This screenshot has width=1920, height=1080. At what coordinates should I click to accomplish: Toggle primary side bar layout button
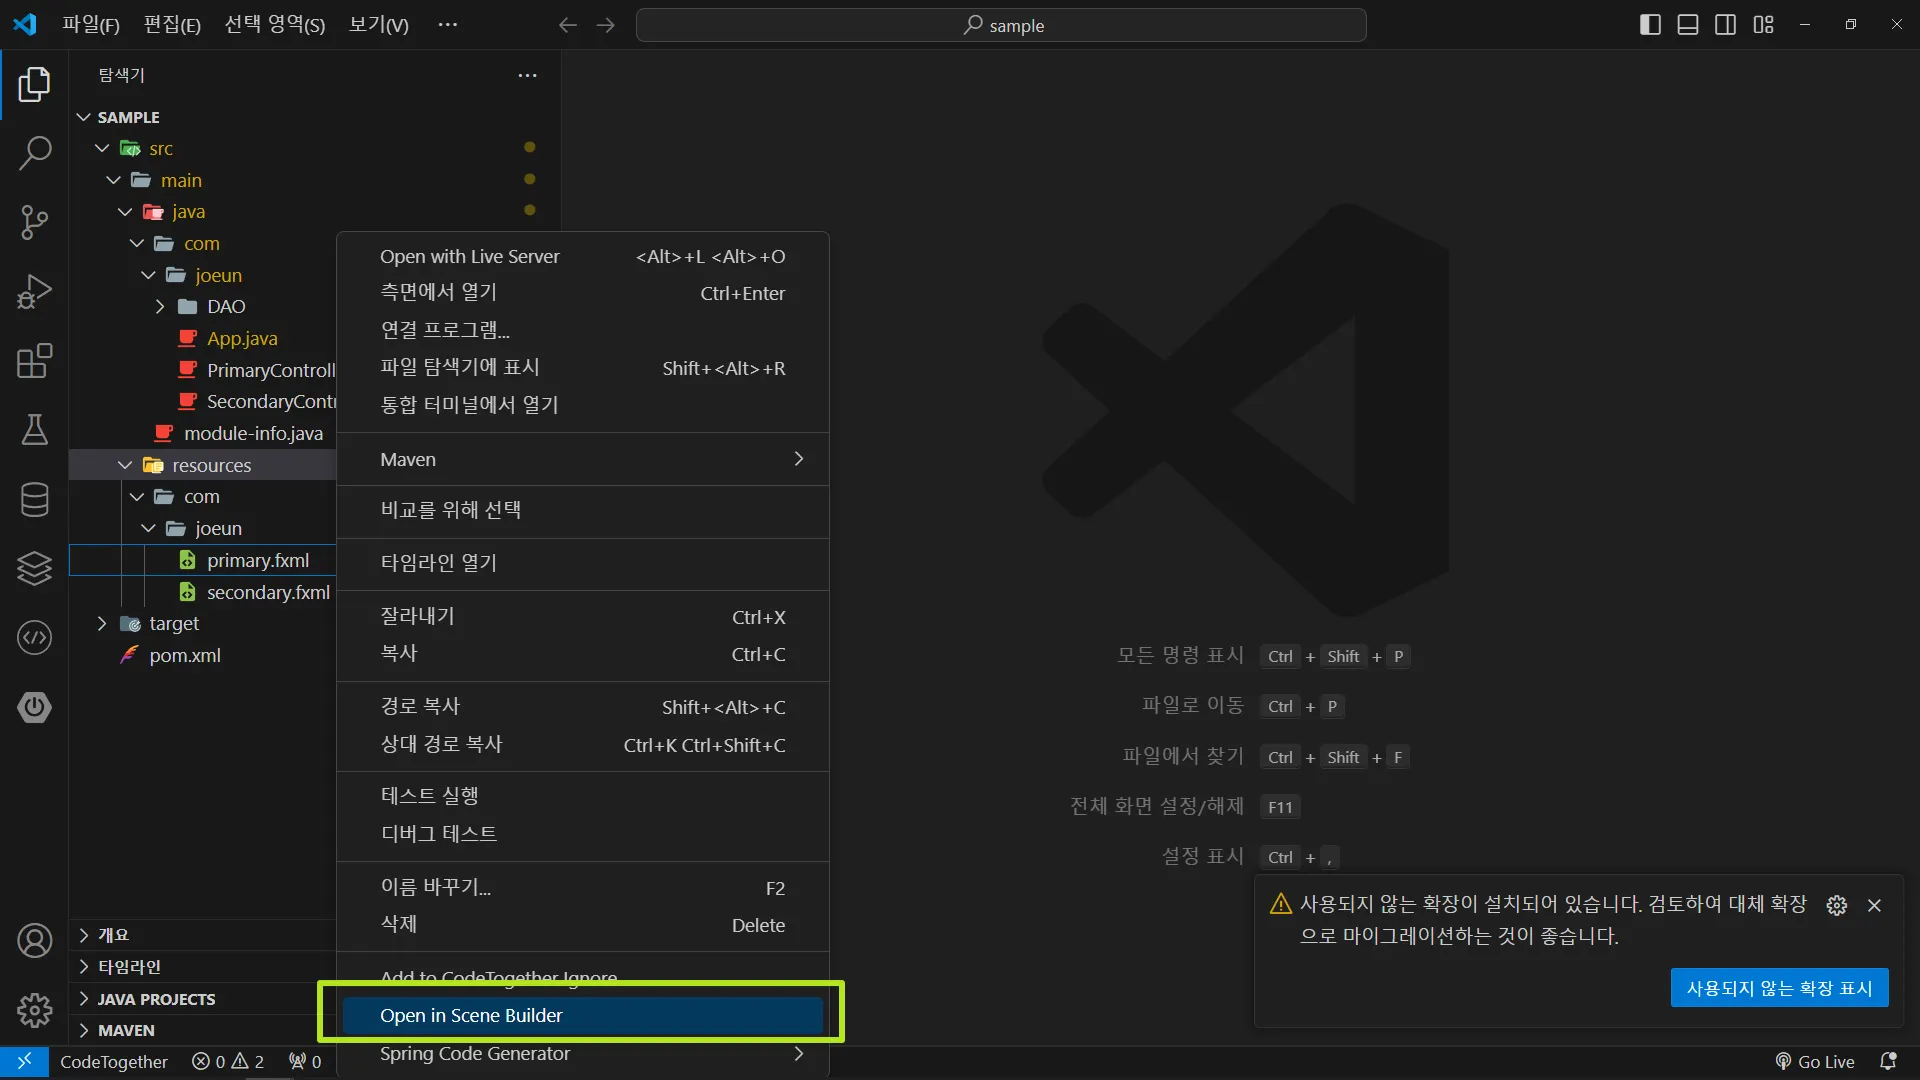coord(1650,25)
